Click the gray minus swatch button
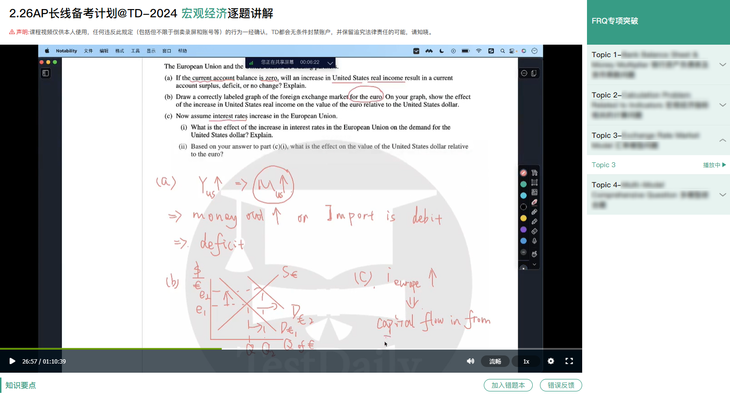 (523, 252)
